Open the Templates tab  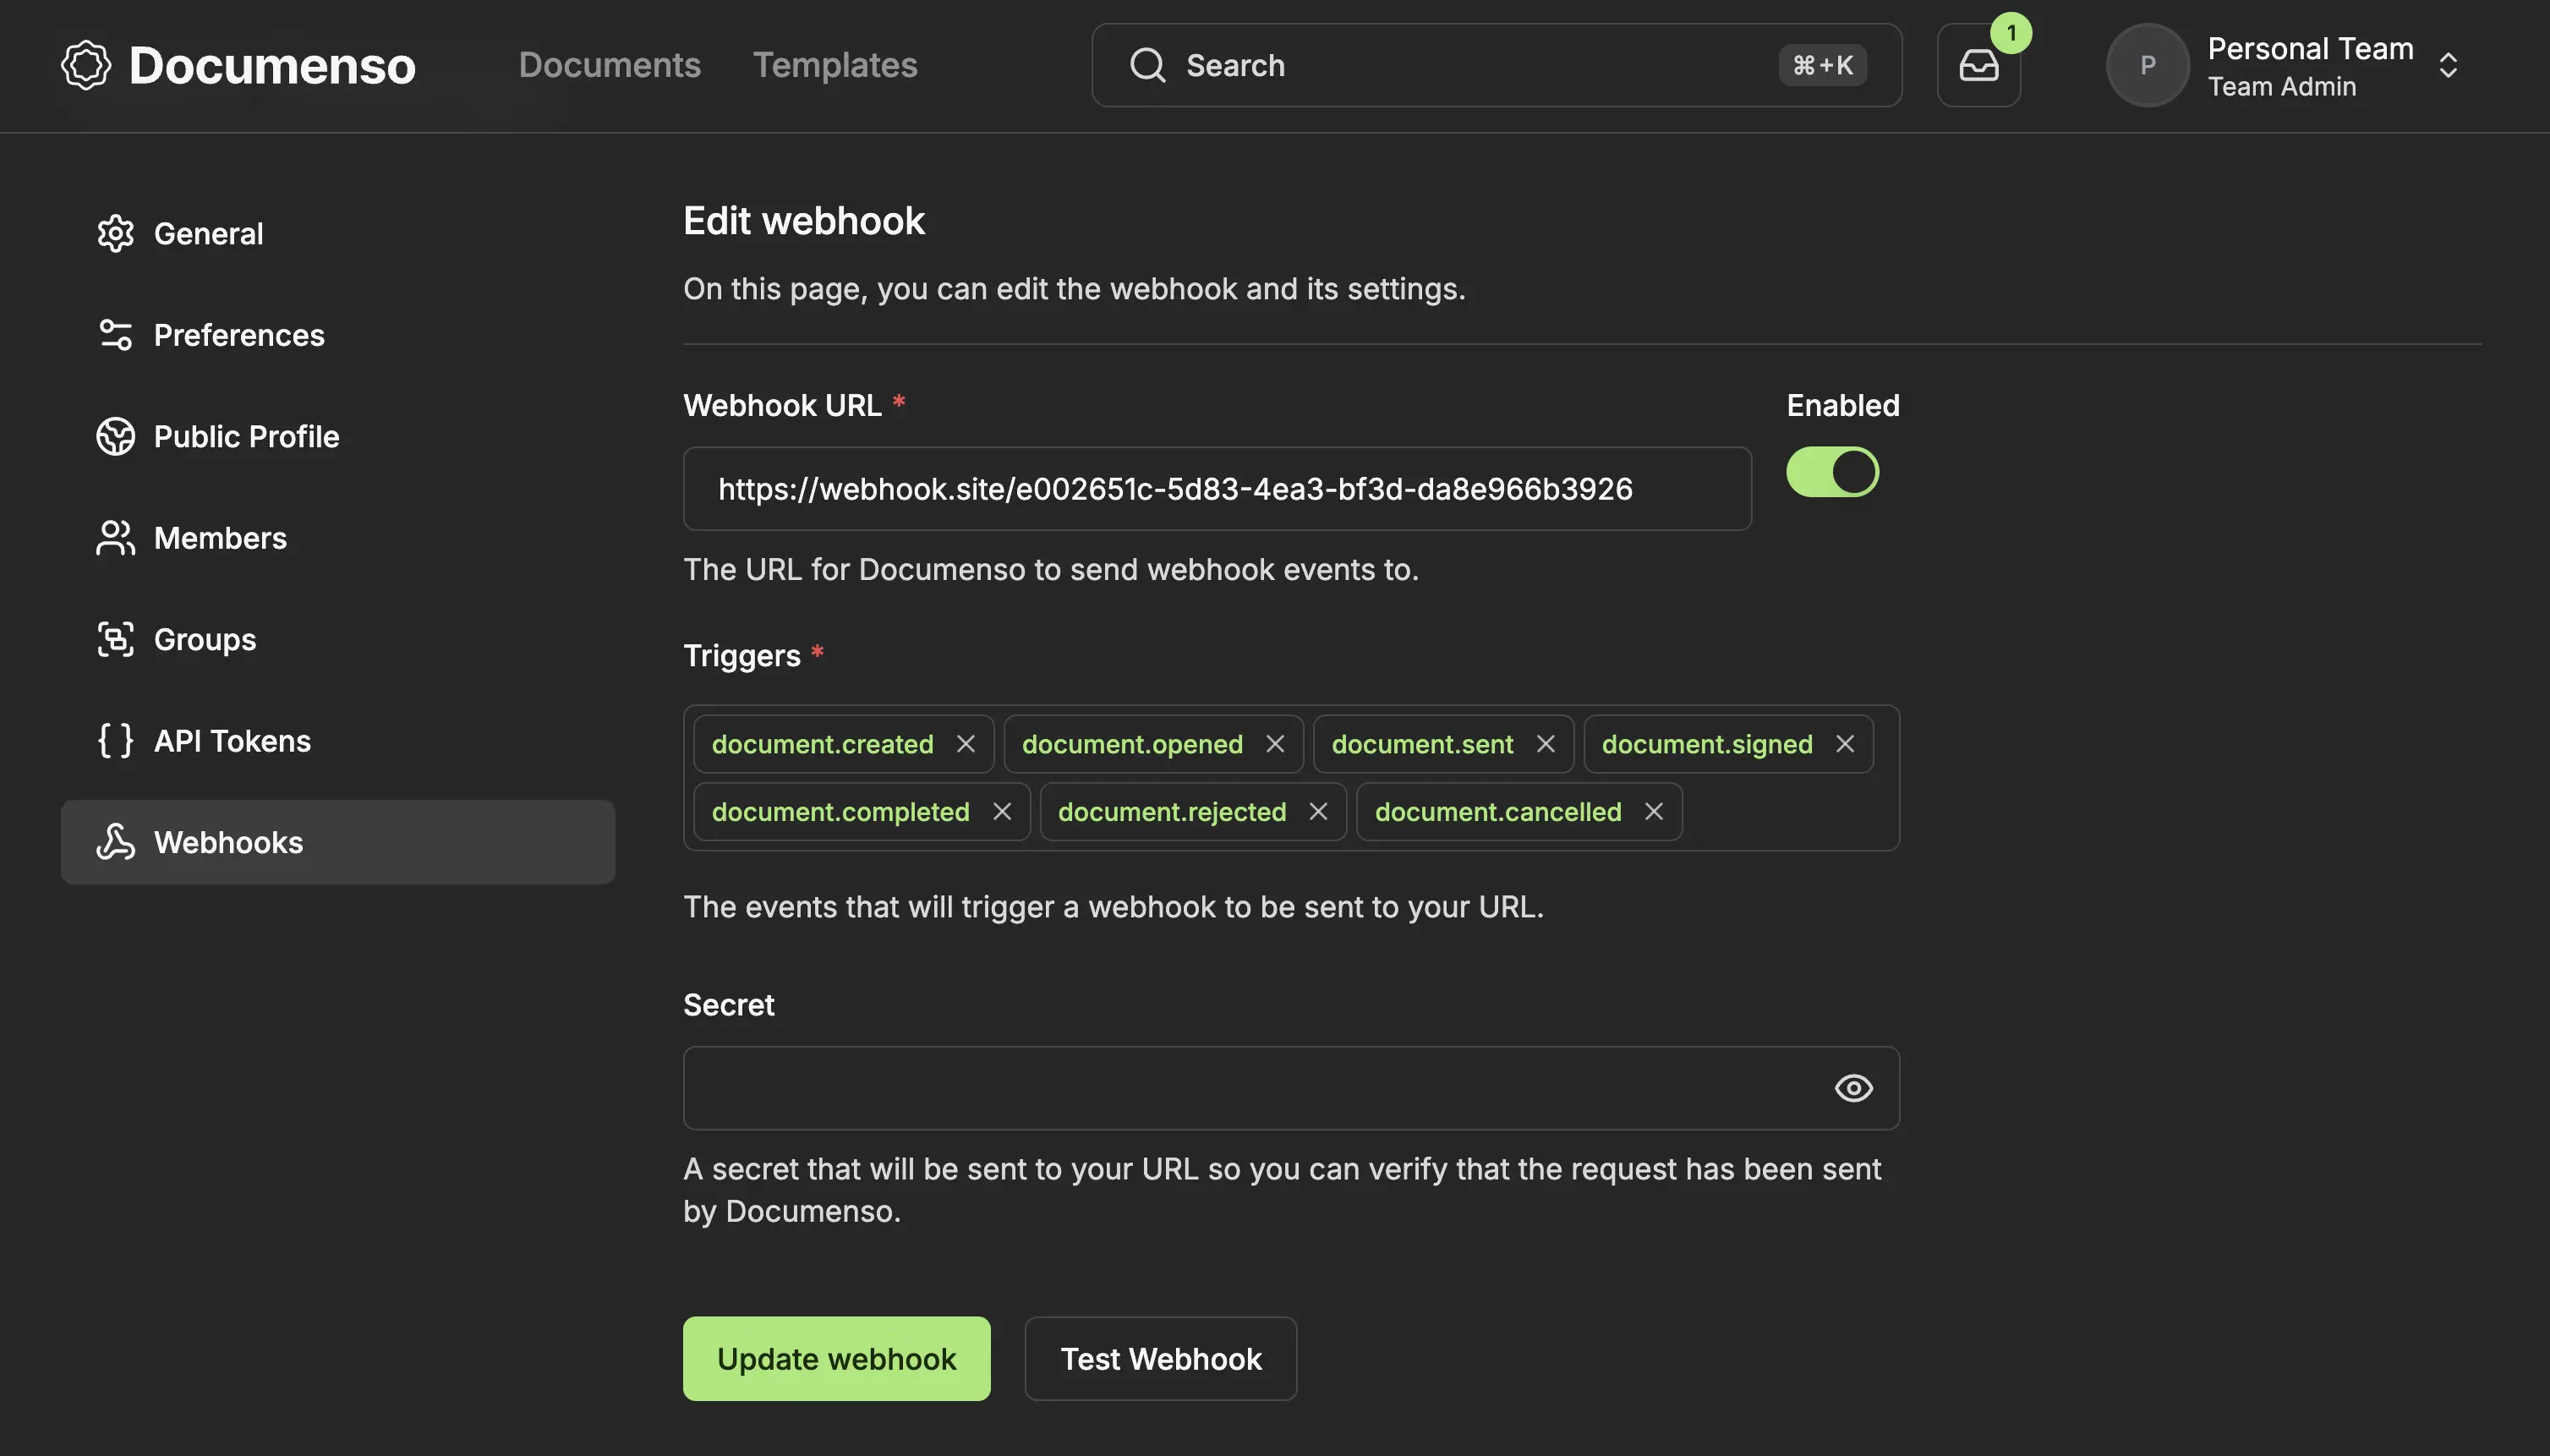(834, 66)
